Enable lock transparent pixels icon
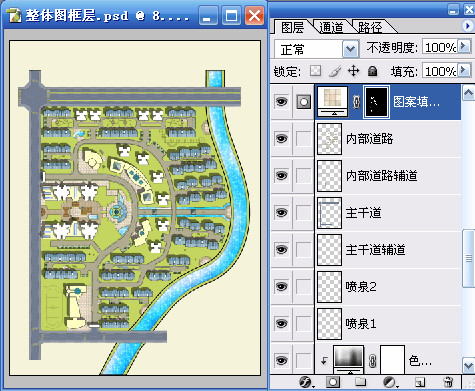This screenshot has width=475, height=391. pyautogui.click(x=315, y=71)
